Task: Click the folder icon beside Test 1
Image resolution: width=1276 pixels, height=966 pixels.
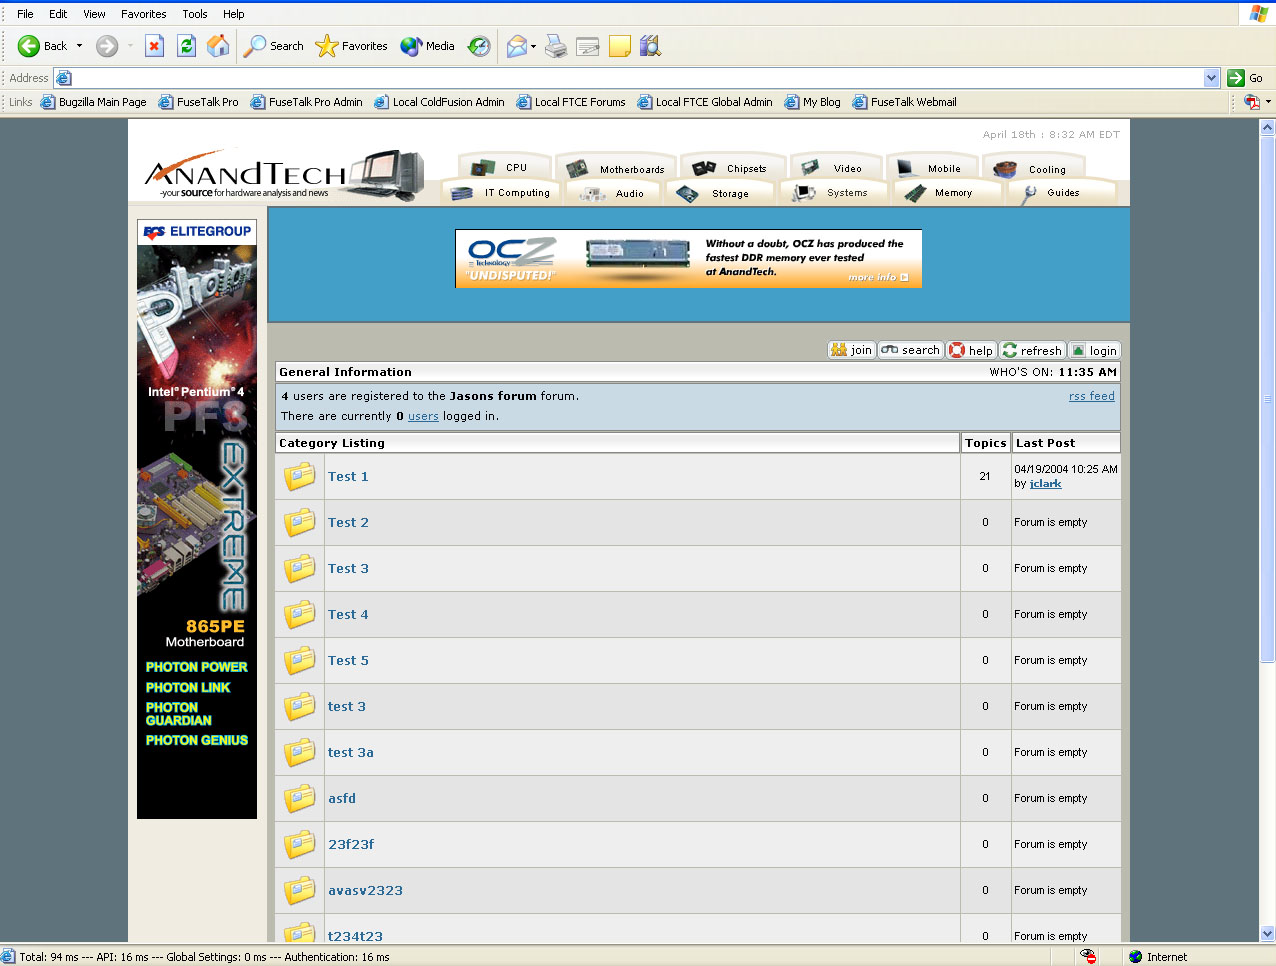Action: coord(300,476)
